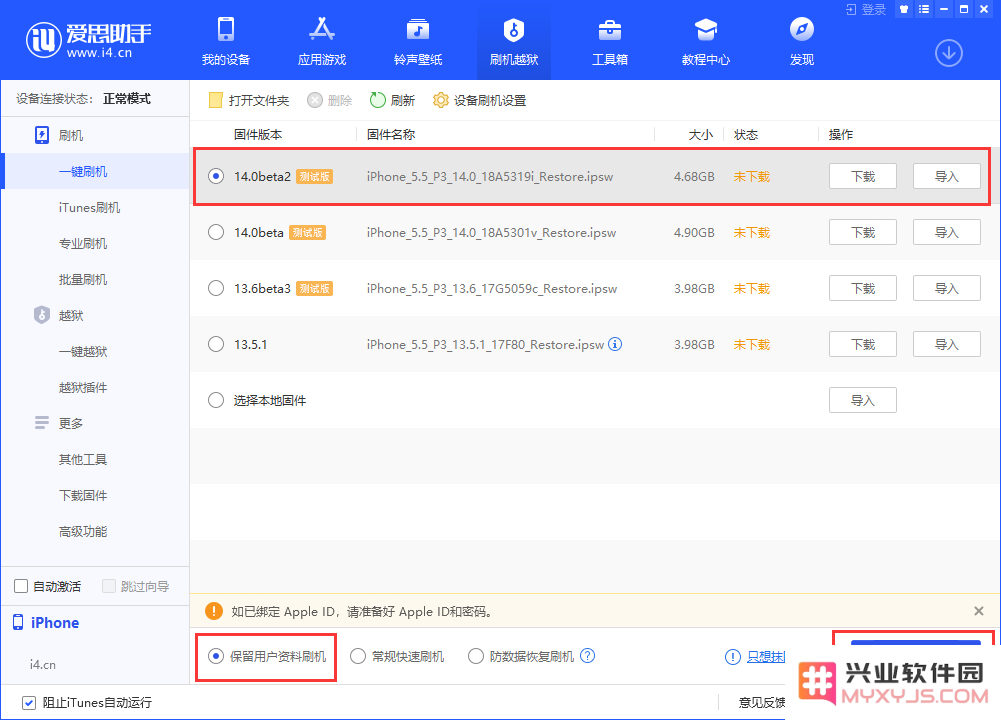
Task: Download 13.5.1 firmware
Action: tap(862, 345)
